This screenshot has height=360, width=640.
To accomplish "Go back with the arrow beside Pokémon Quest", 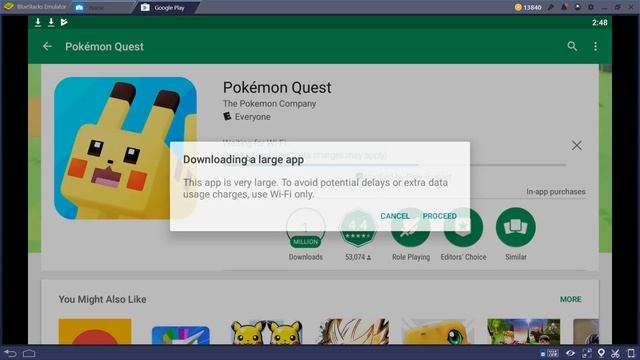I will point(47,47).
